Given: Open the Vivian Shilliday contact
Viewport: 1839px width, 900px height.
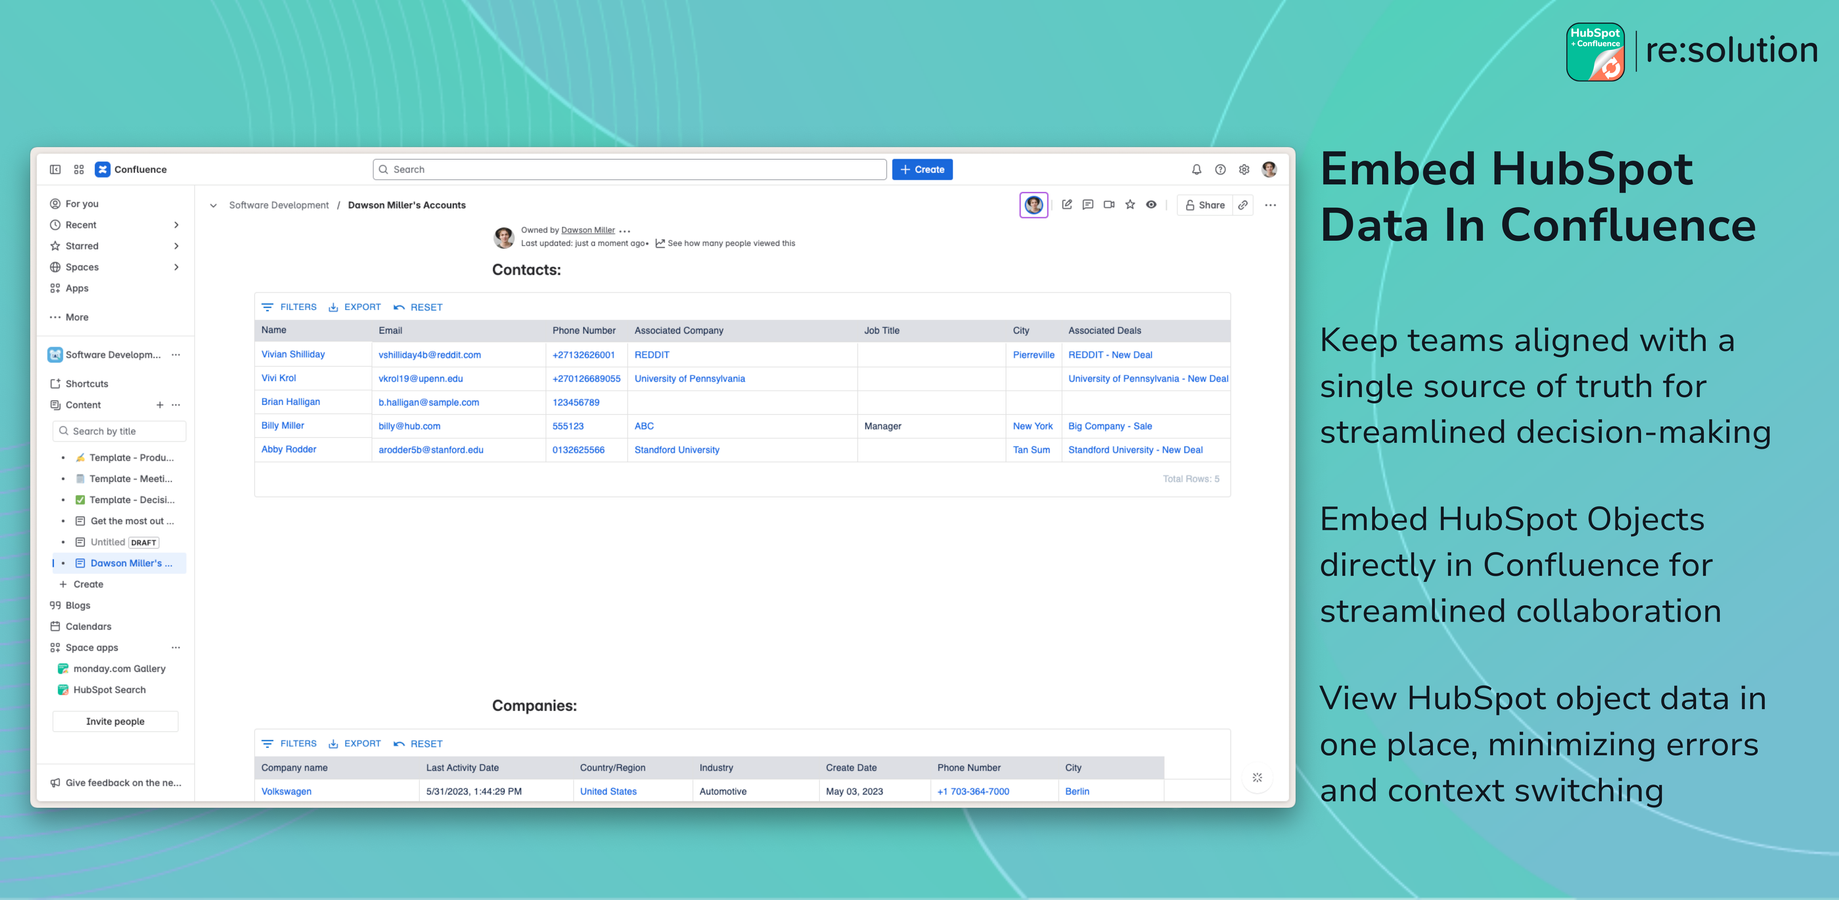Looking at the screenshot, I should click(x=293, y=354).
